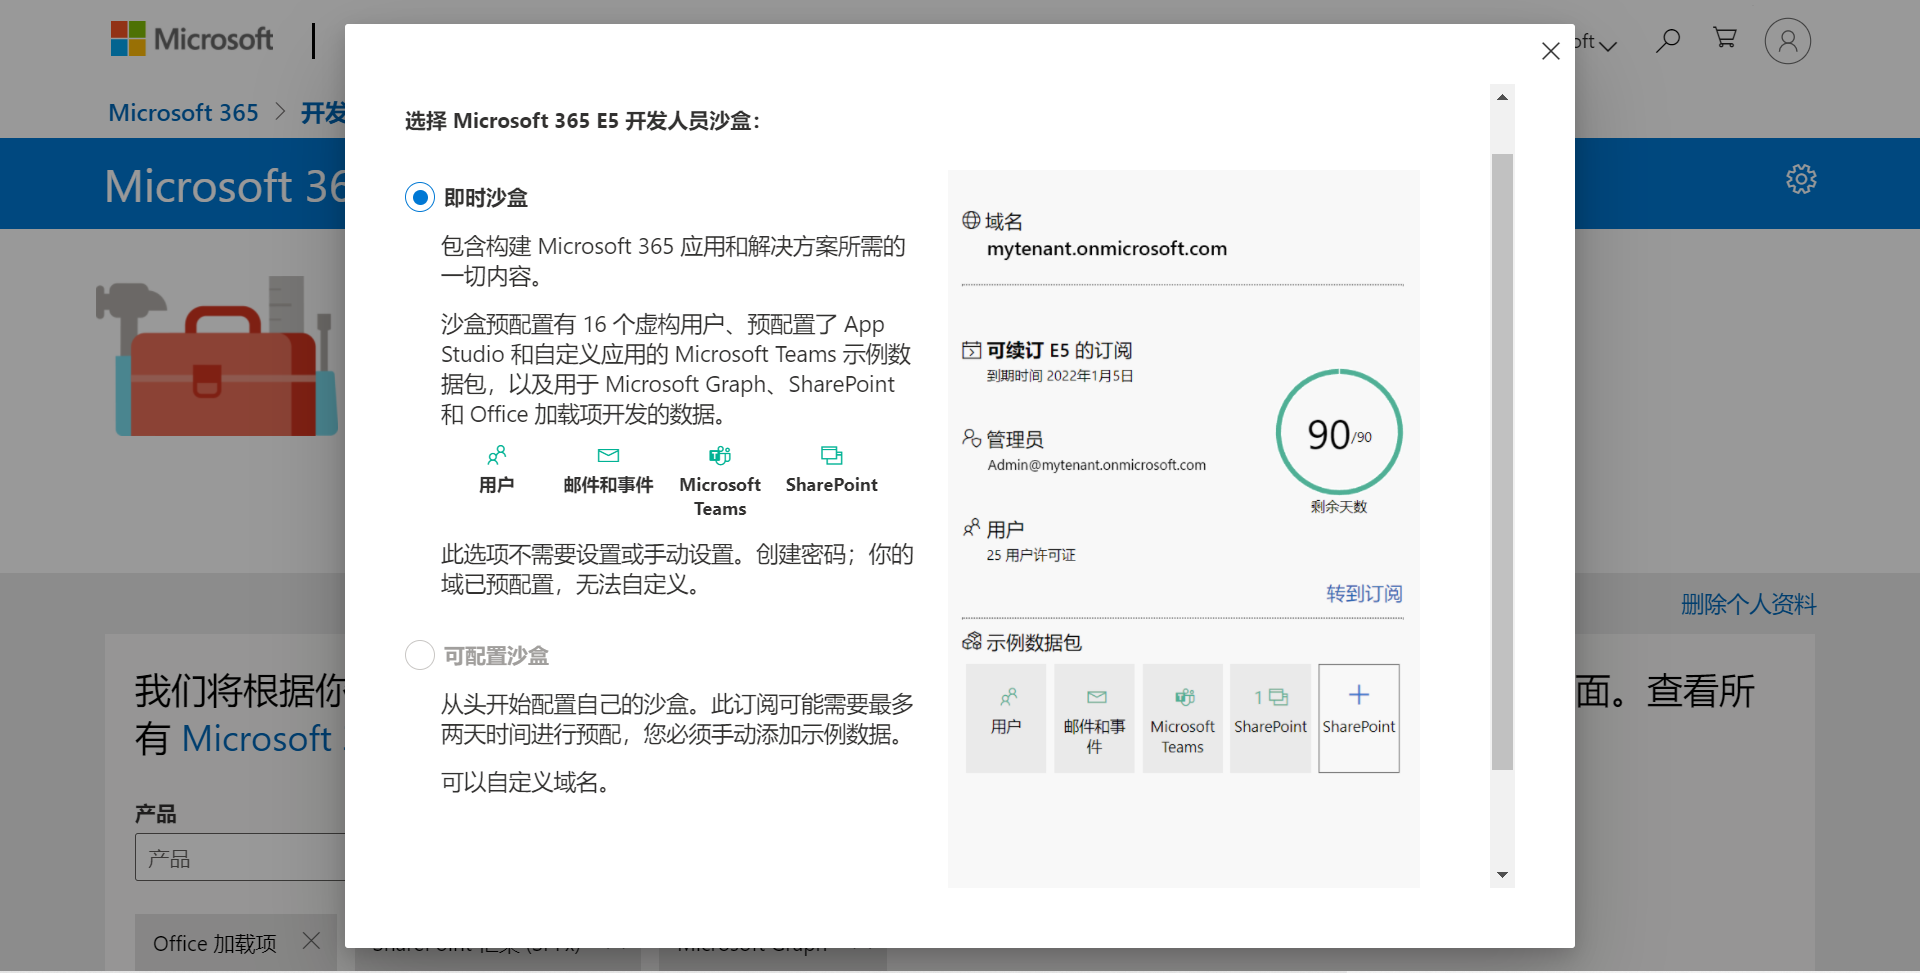The width and height of the screenshot is (1920, 973).
Task: Click the Microsoft link in the background paragraph
Action: [257, 738]
